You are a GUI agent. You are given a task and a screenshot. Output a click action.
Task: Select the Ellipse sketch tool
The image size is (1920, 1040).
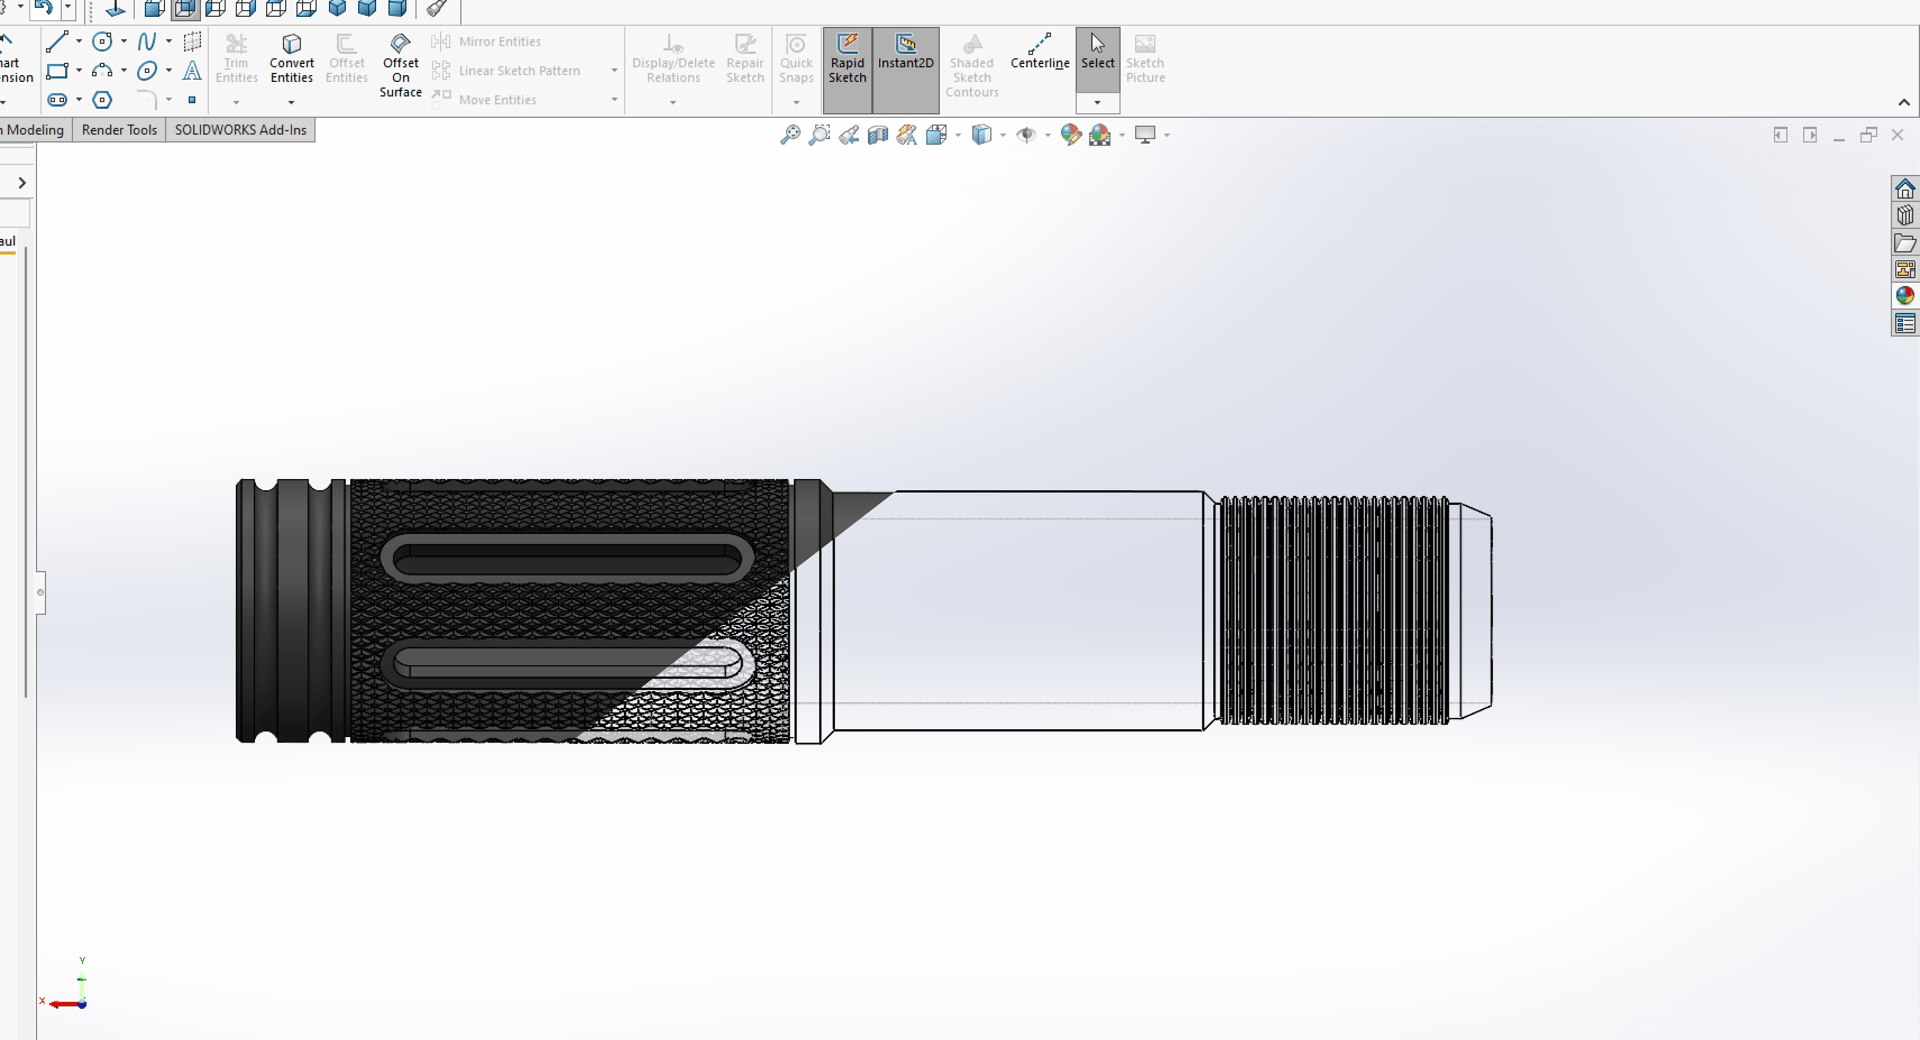[147, 71]
